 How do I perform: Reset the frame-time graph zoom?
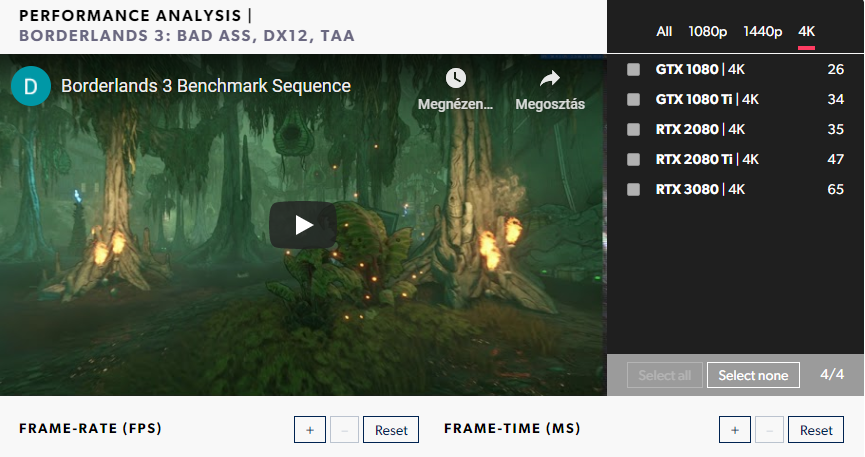pyautogui.click(x=816, y=430)
